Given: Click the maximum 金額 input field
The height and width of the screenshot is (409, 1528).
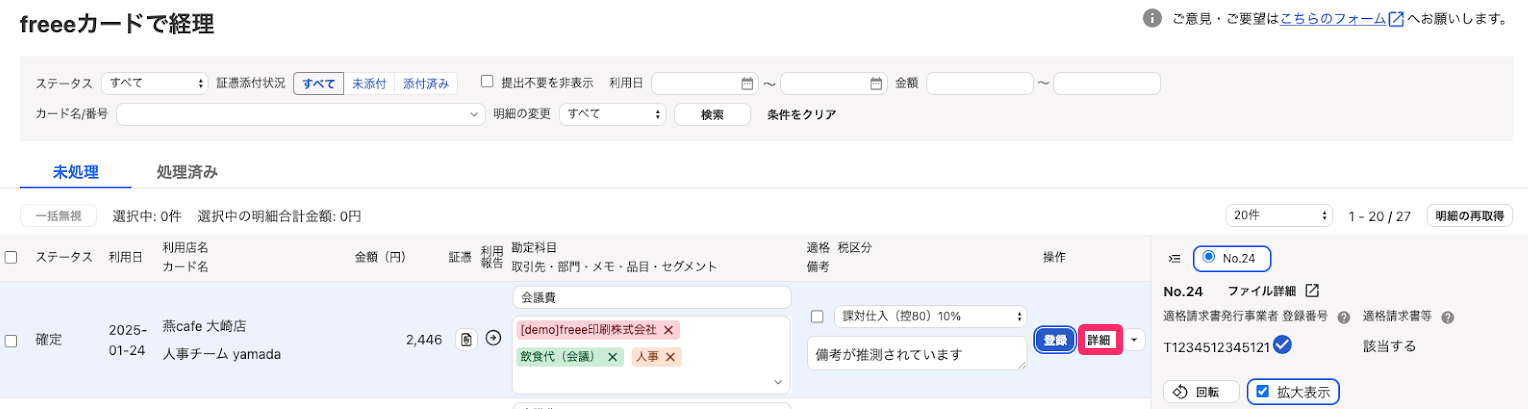Looking at the screenshot, I should 1107,84.
